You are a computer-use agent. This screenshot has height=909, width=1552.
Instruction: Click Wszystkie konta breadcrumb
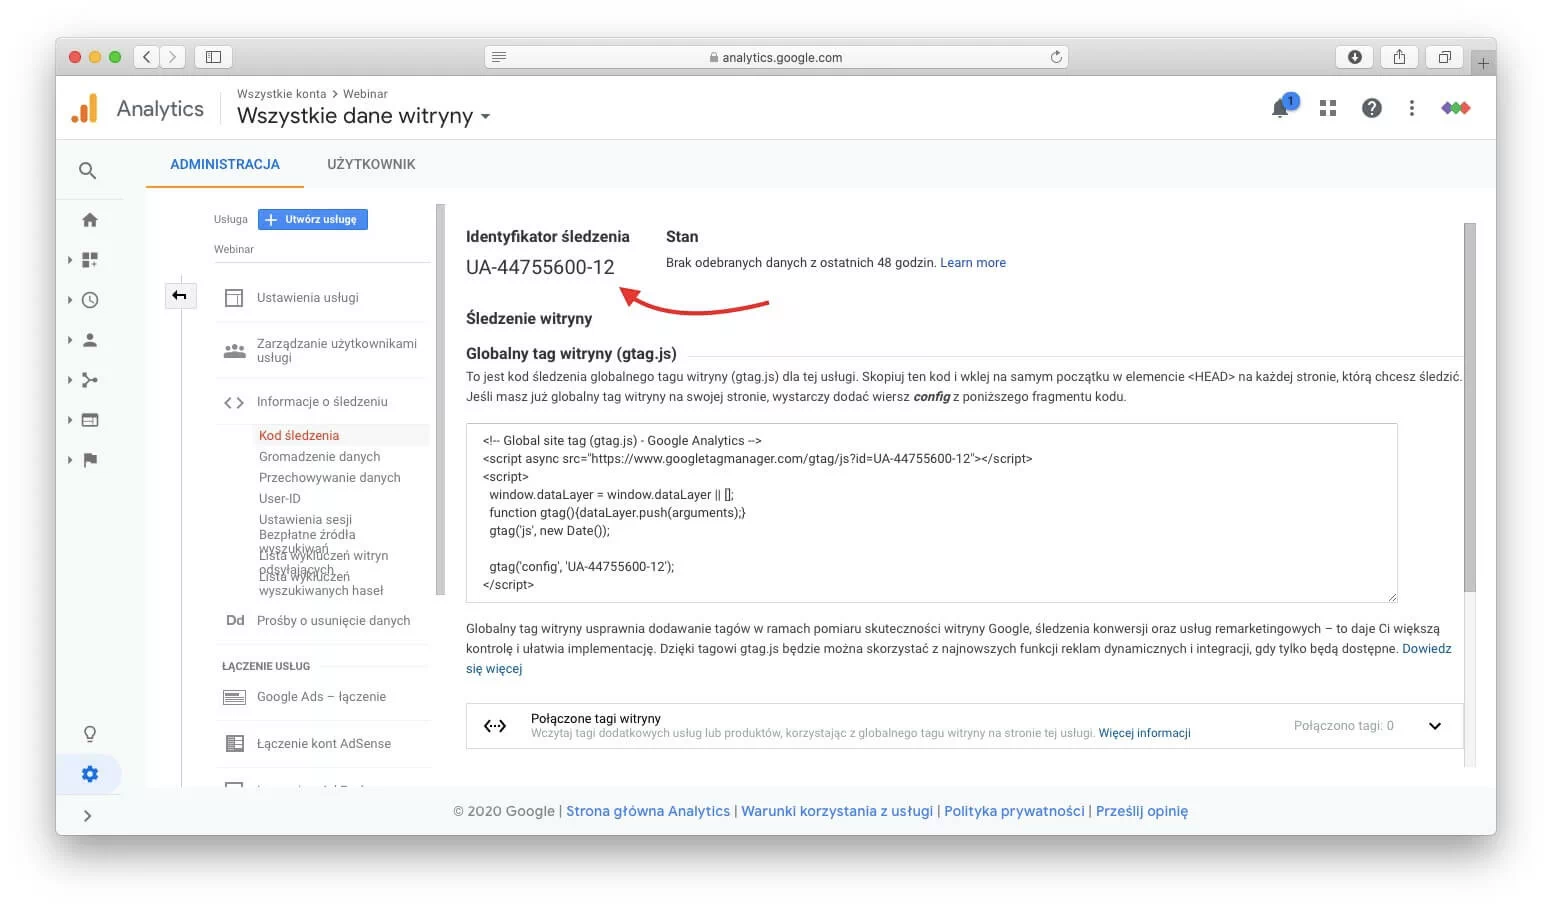click(x=281, y=94)
